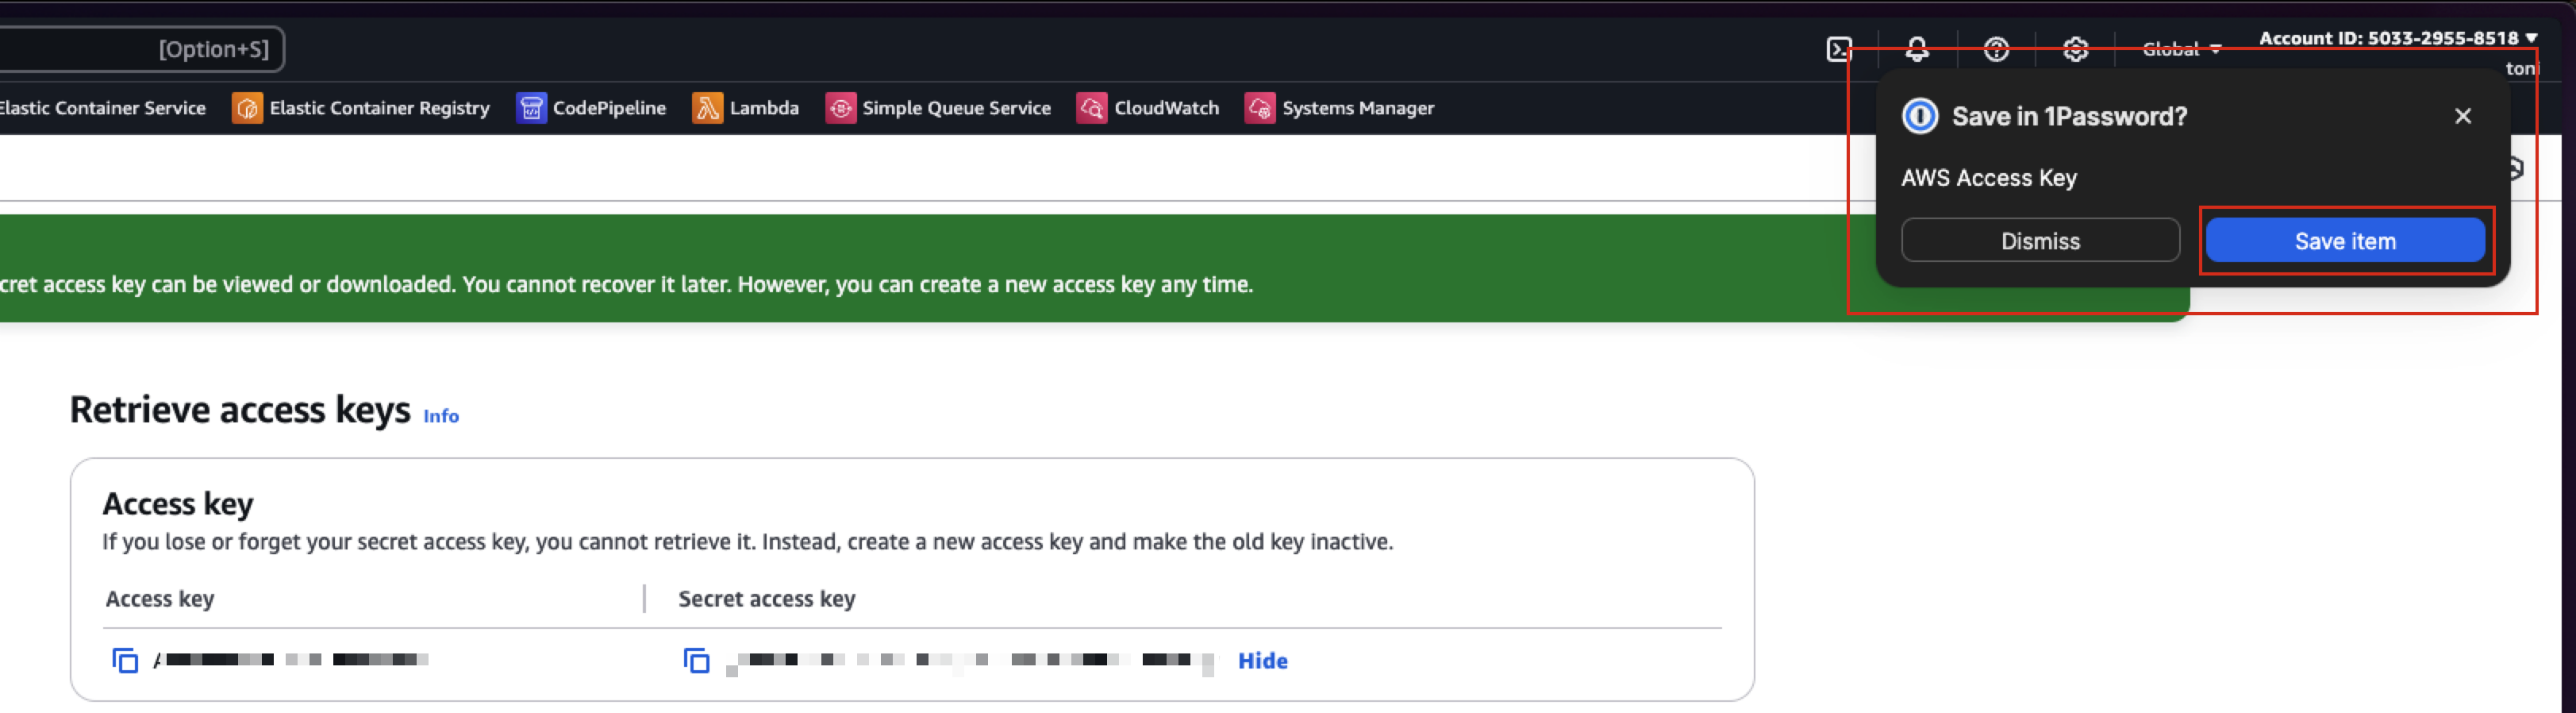The width and height of the screenshot is (2576, 713).
Task: Close the 1Password popup
Action: tap(2462, 116)
